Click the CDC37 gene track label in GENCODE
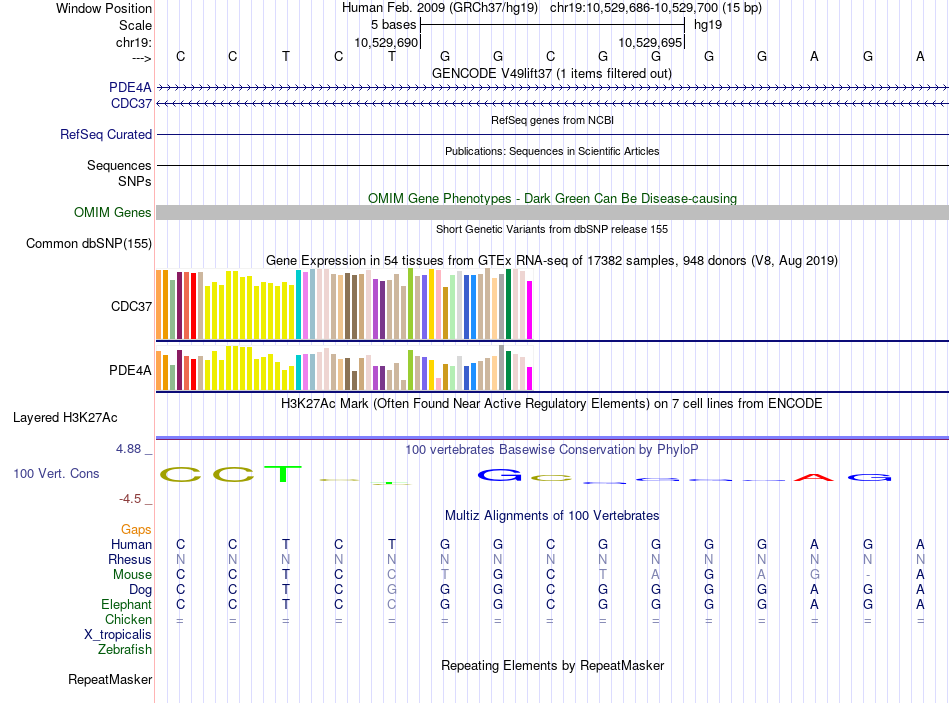Image resolution: width=950 pixels, height=703 pixels. 131,104
